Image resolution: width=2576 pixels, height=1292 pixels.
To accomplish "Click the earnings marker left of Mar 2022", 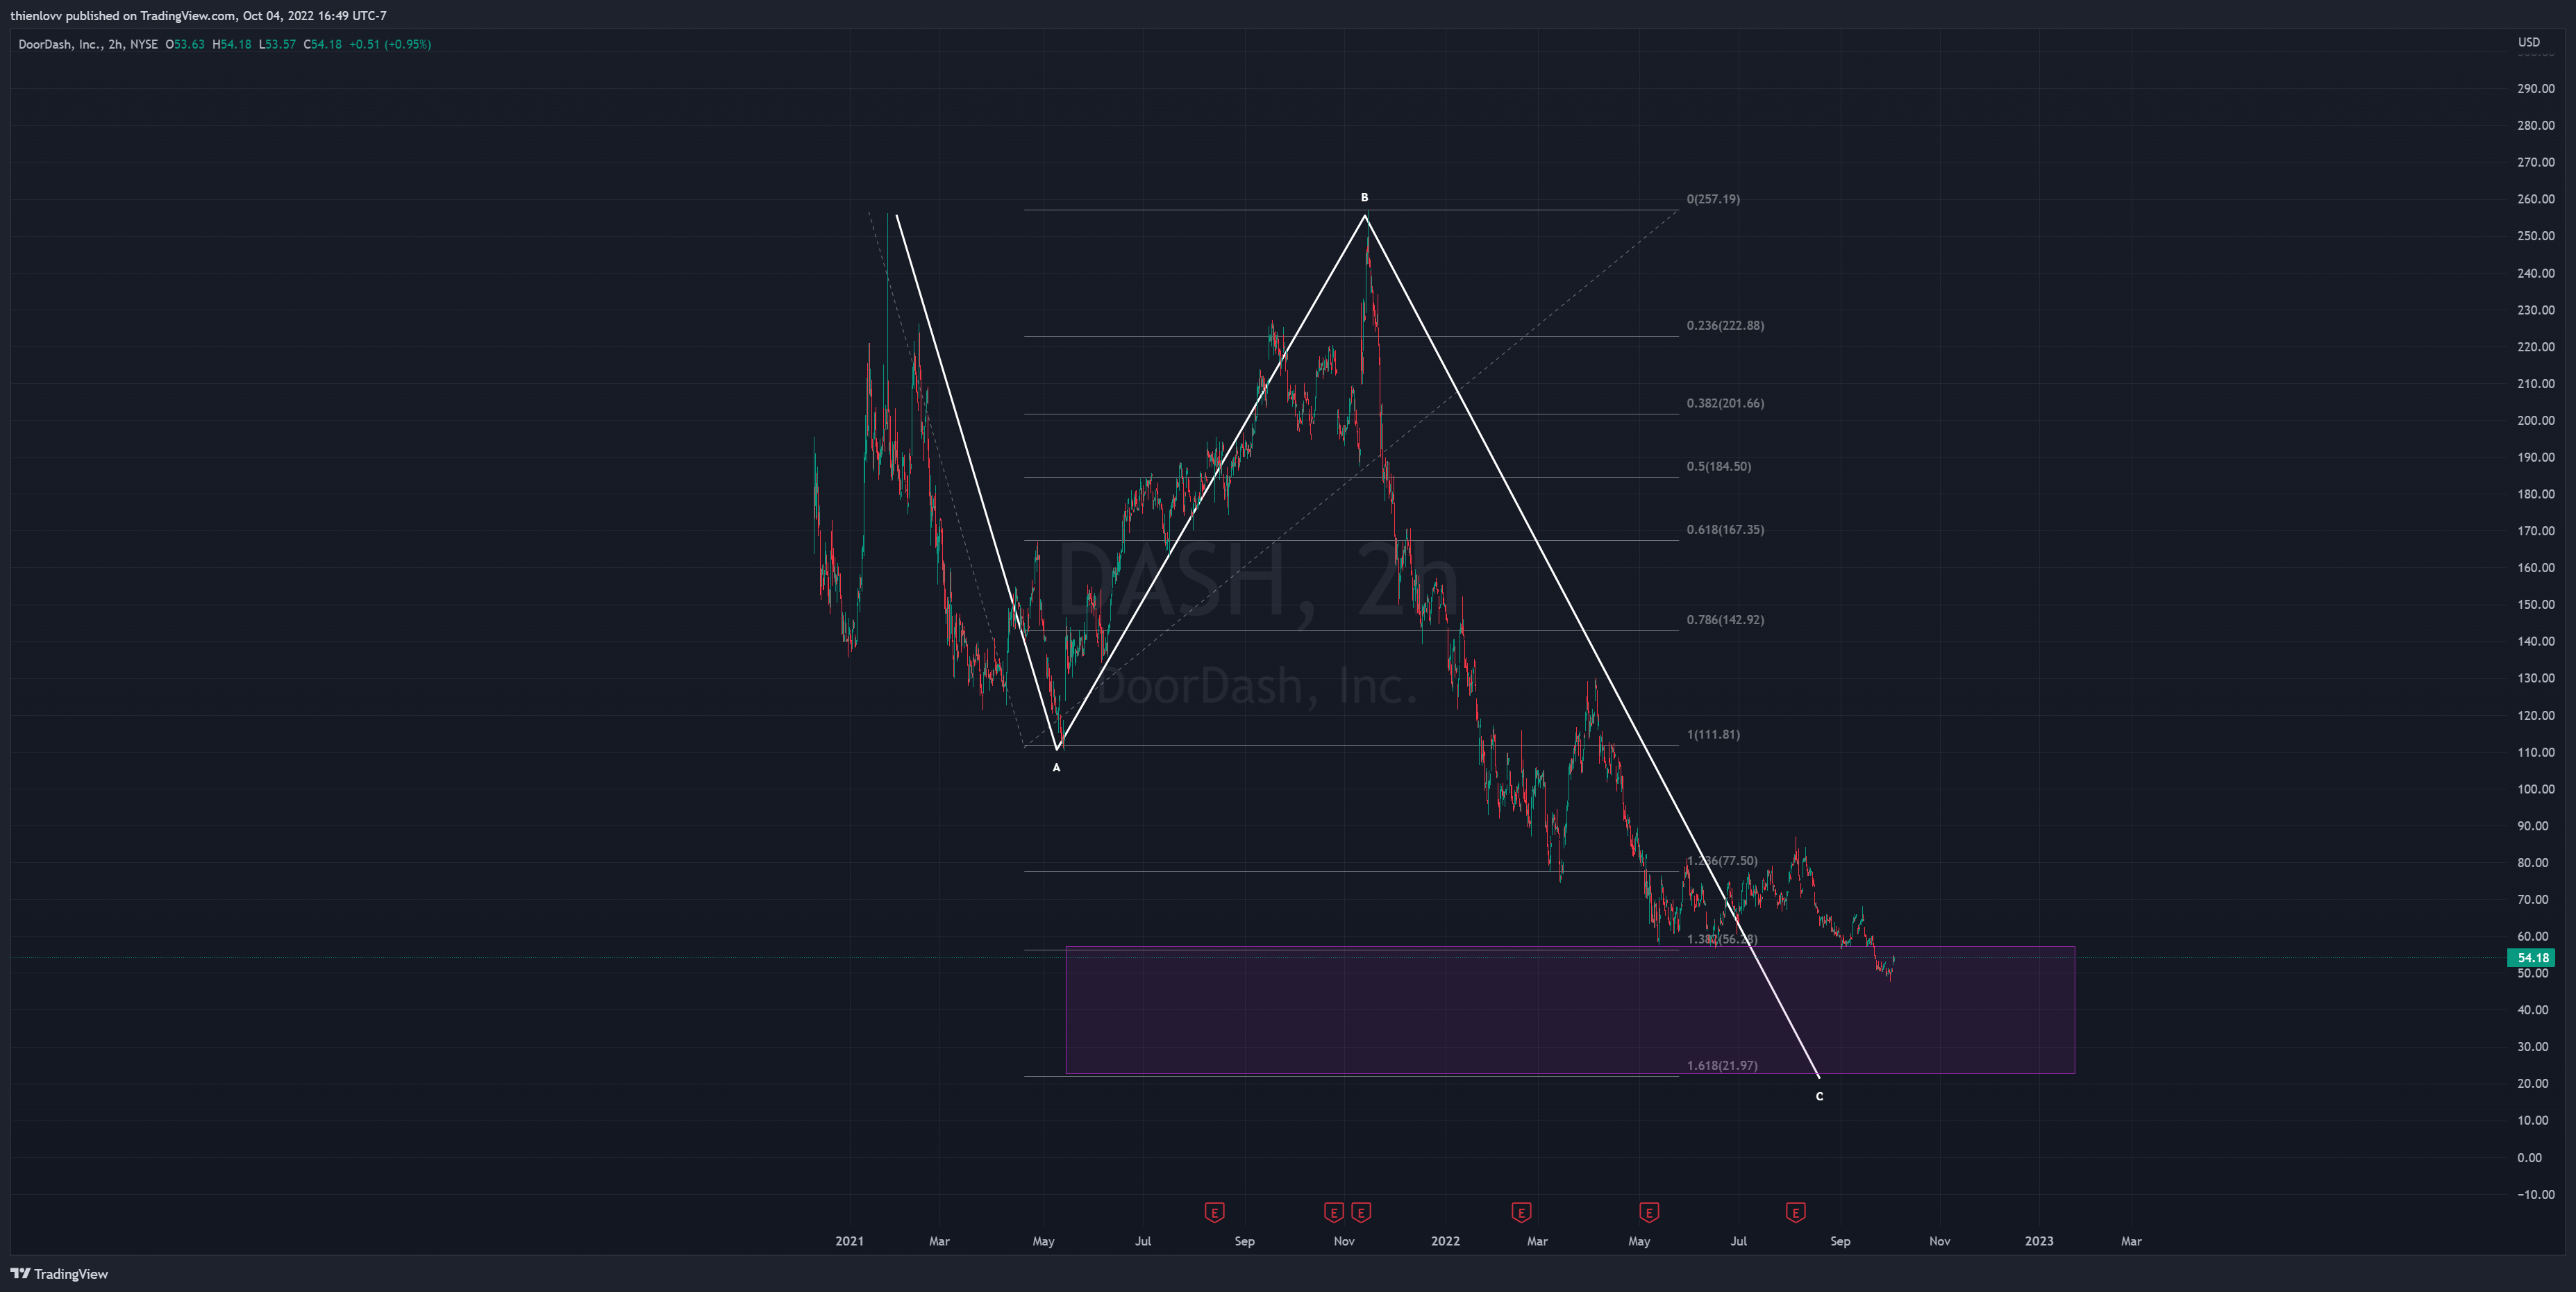I will point(1521,1213).
